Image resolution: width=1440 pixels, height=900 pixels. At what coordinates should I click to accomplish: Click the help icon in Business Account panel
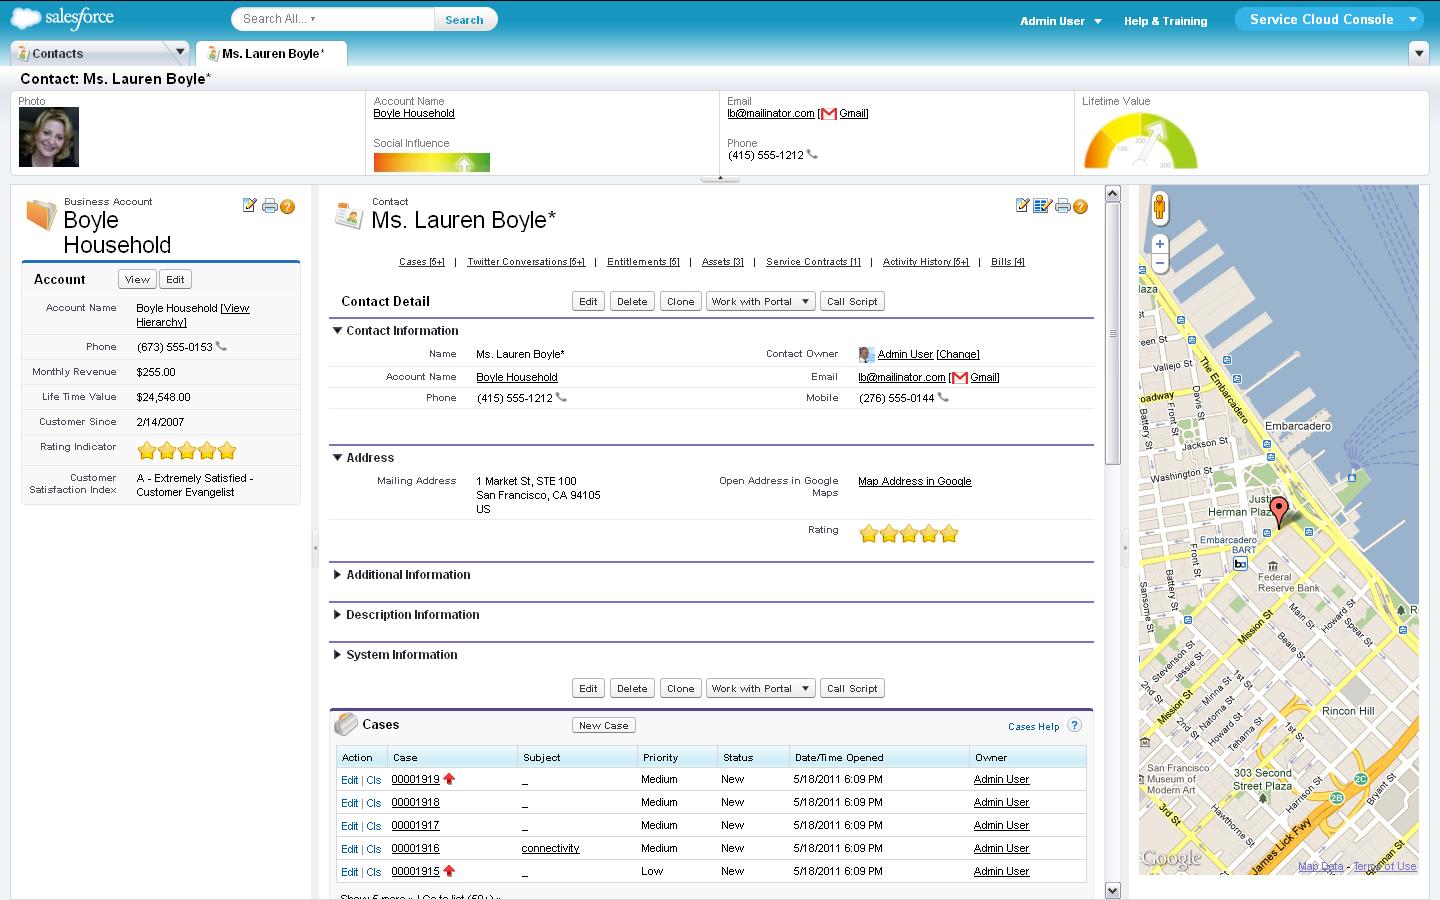click(x=288, y=206)
